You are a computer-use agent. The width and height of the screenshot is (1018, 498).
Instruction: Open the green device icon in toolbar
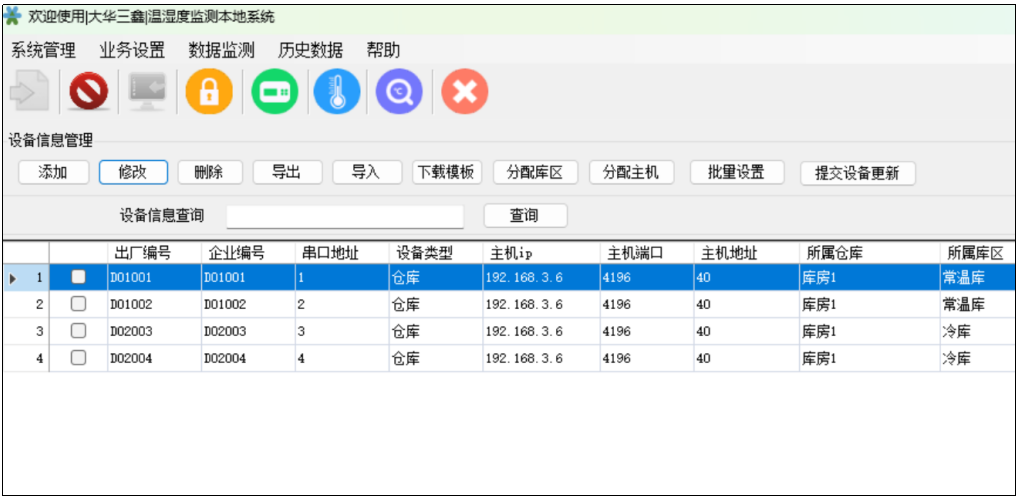pos(273,93)
